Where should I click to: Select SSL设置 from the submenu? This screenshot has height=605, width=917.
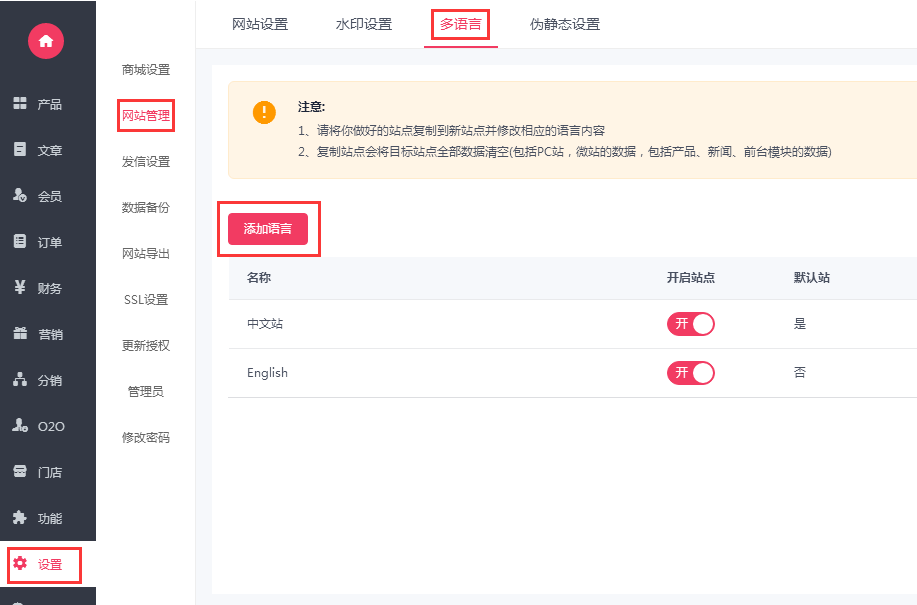pyautogui.click(x=146, y=299)
